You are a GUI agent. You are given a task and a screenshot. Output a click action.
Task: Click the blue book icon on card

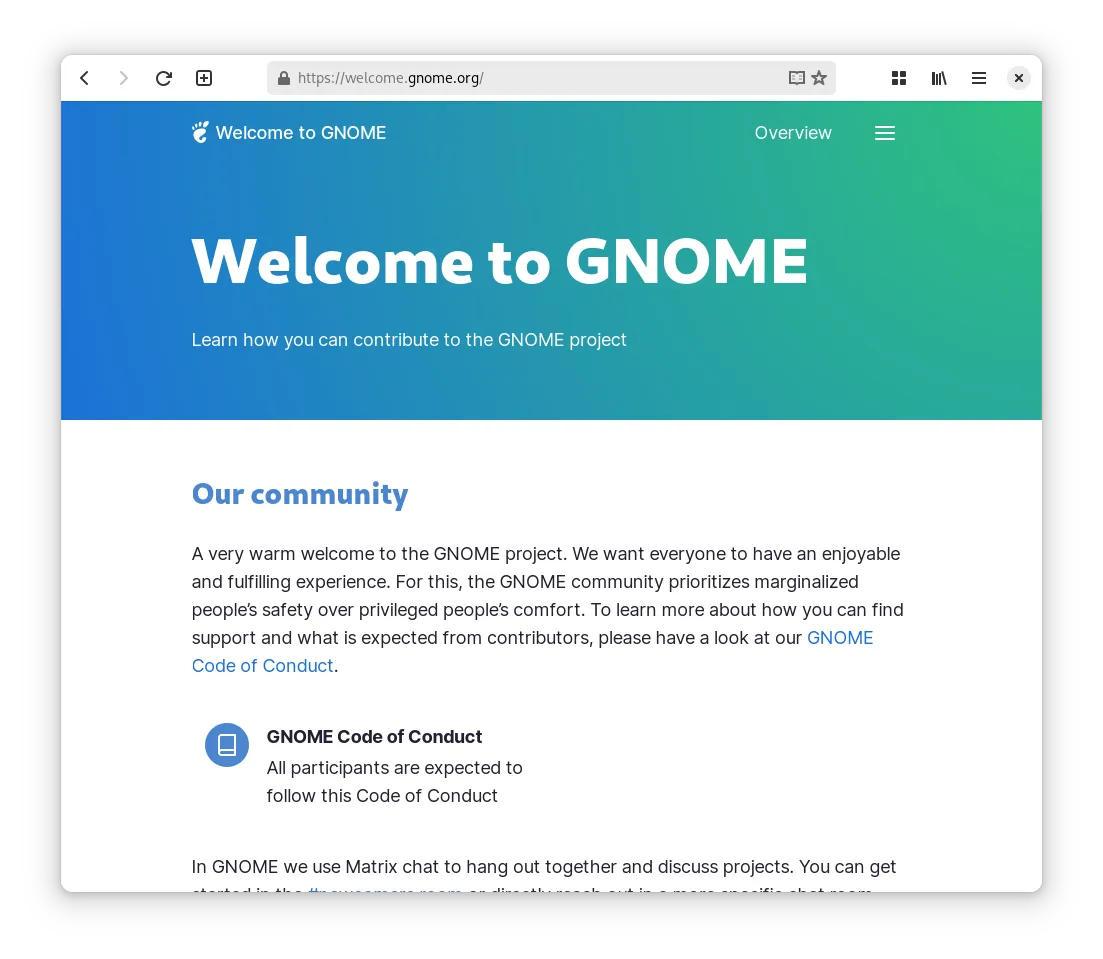pyautogui.click(x=227, y=745)
